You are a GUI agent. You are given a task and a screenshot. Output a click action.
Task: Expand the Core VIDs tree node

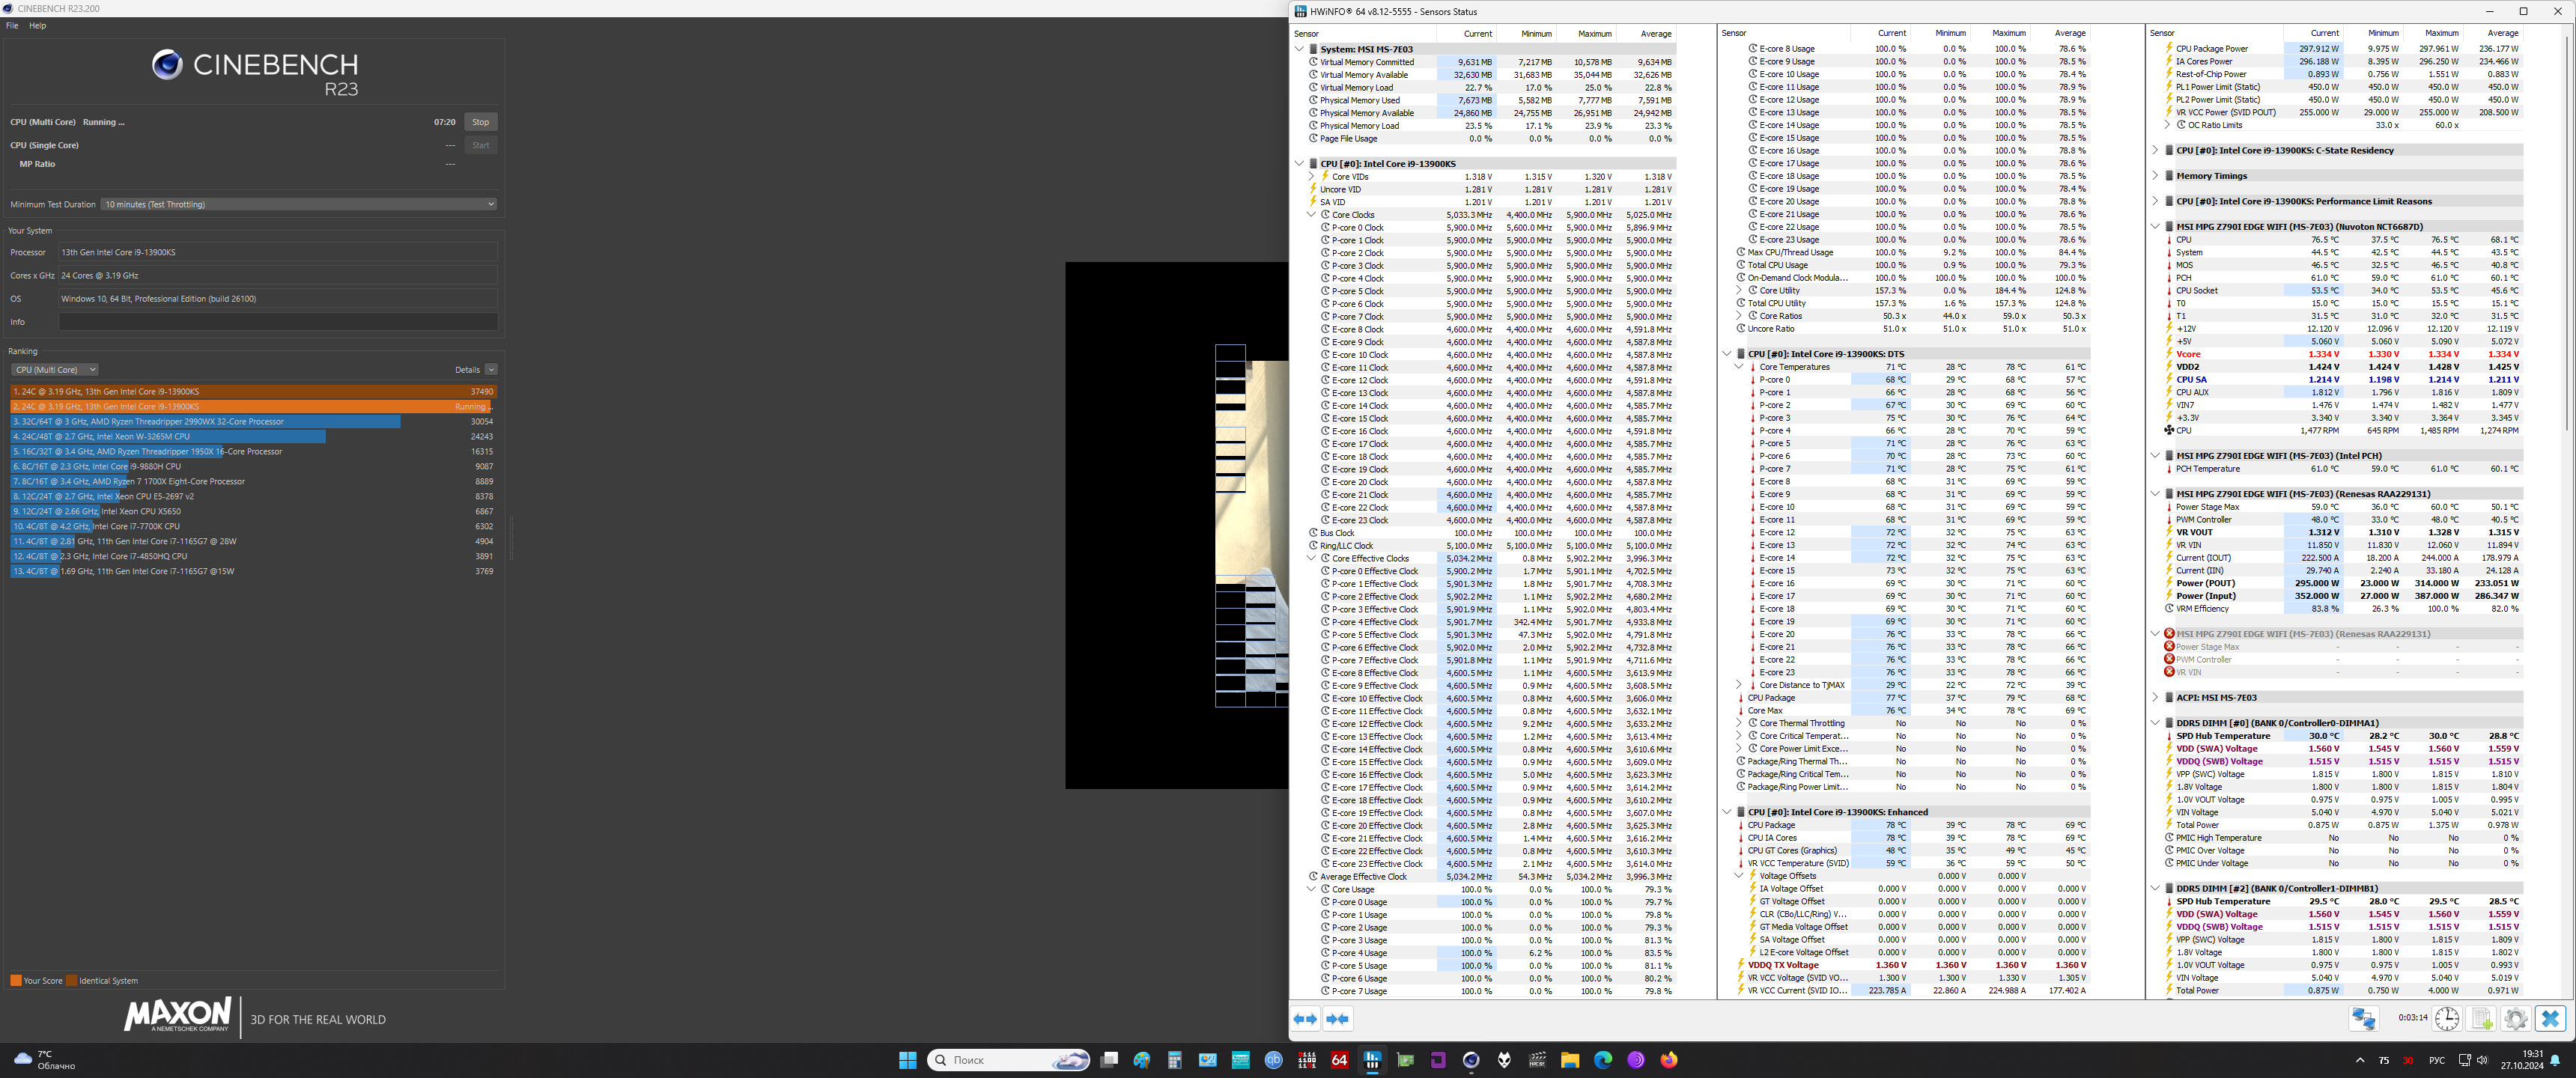pyautogui.click(x=1311, y=177)
